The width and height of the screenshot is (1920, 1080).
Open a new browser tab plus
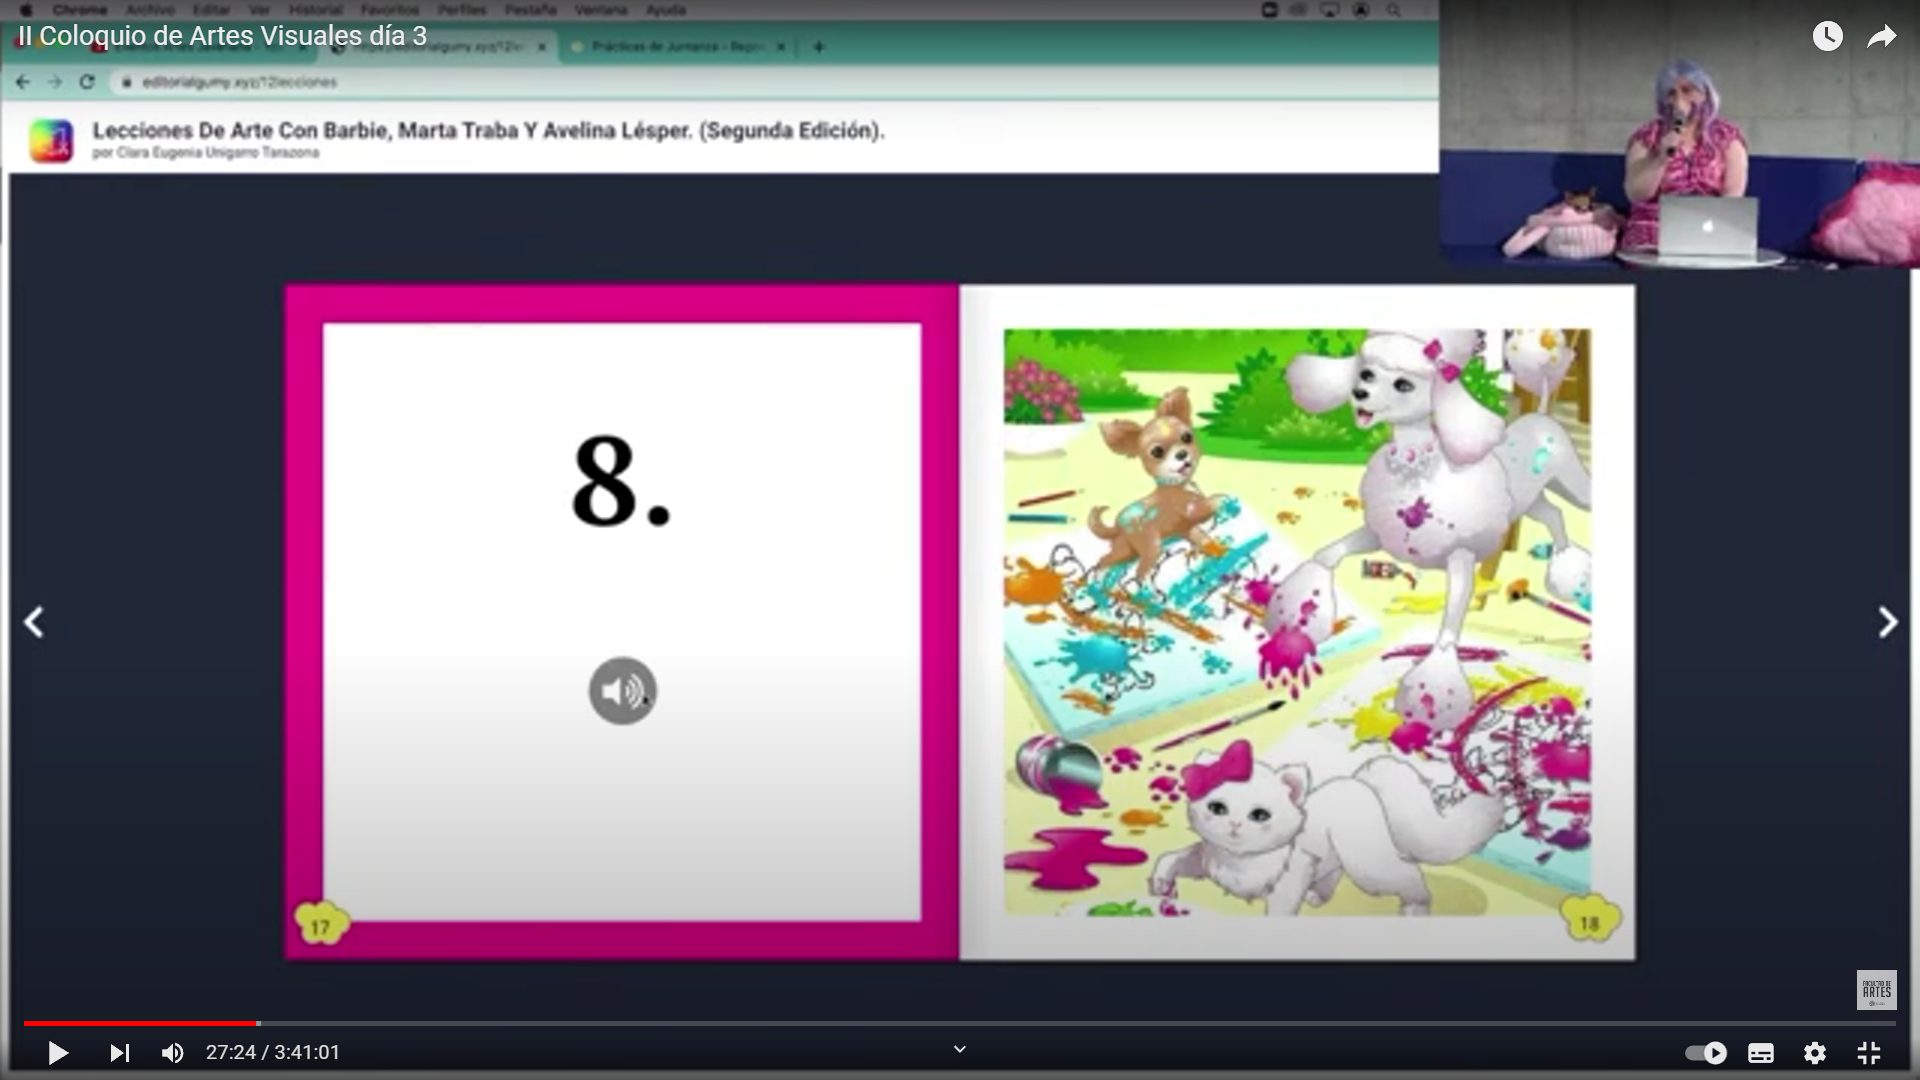coord(818,46)
